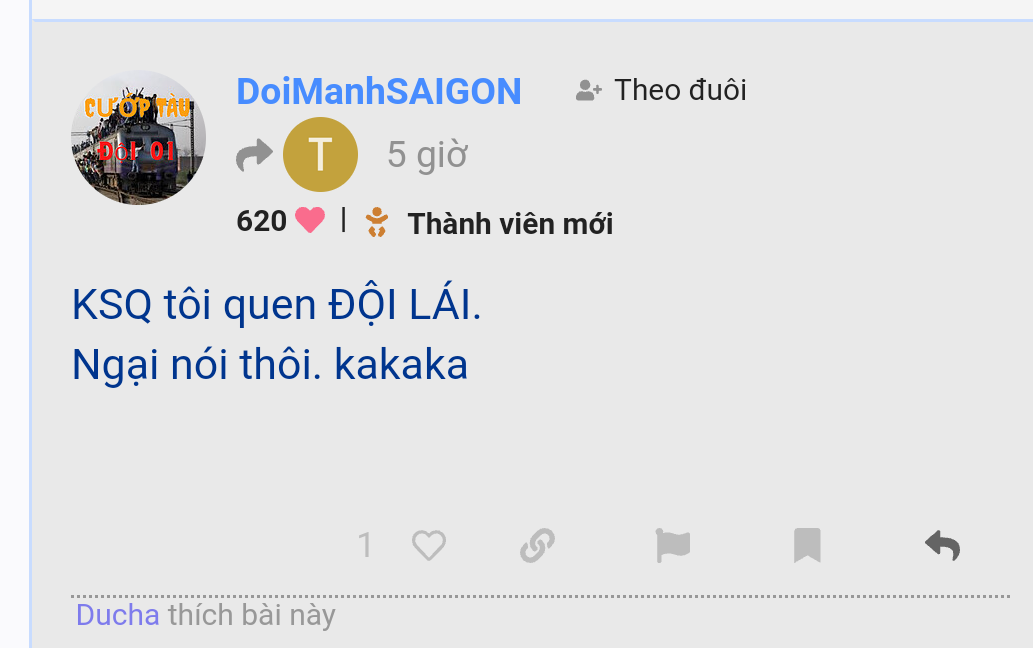This screenshot has height=648, width=1033.
Task: Click the Theo đuôi follow button
Action: (x=661, y=90)
